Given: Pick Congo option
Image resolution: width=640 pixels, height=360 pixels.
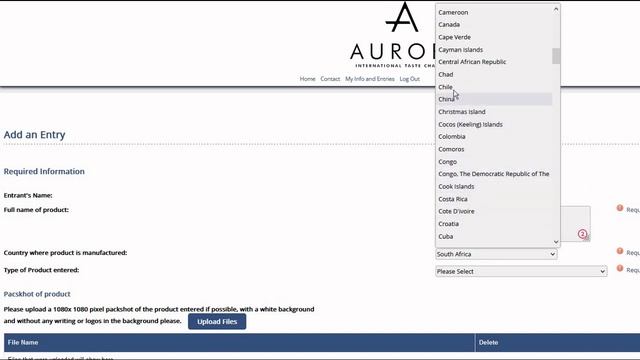Looking at the screenshot, I should (x=494, y=162).
